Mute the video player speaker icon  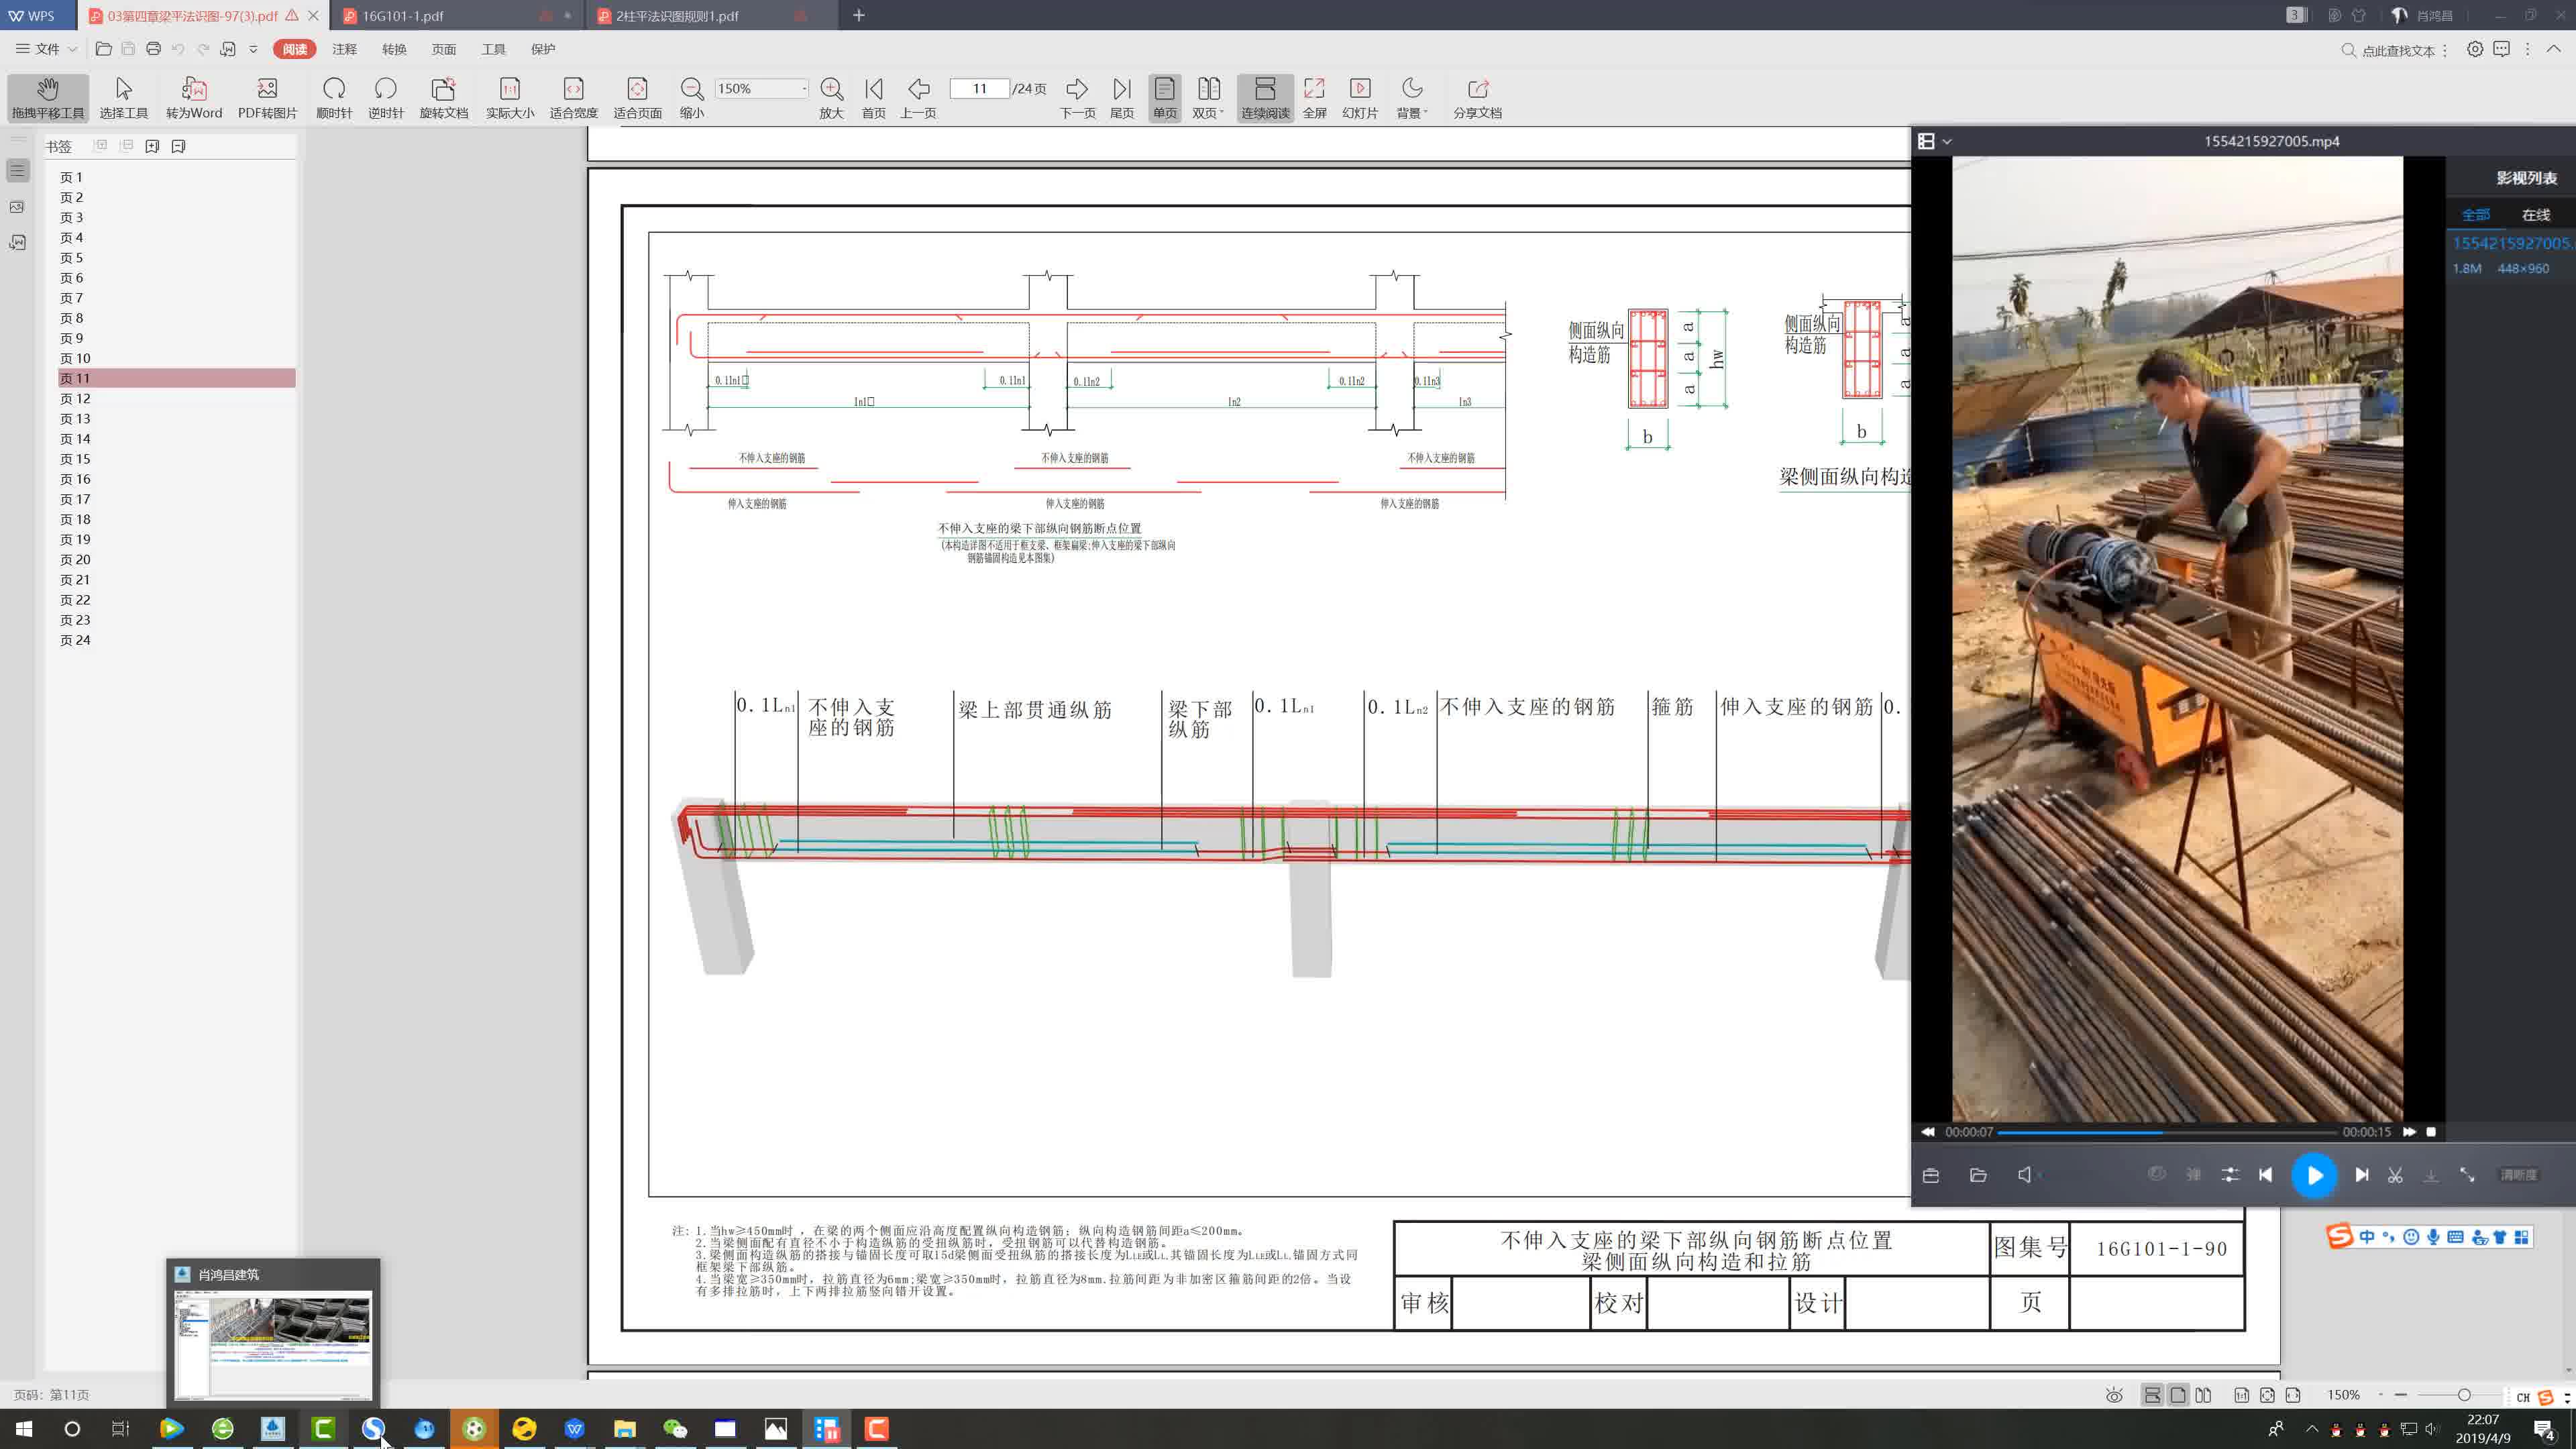(x=2024, y=1175)
